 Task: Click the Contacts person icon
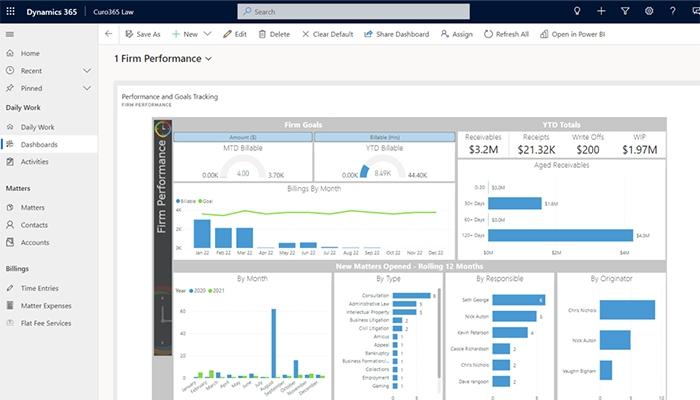click(10, 225)
